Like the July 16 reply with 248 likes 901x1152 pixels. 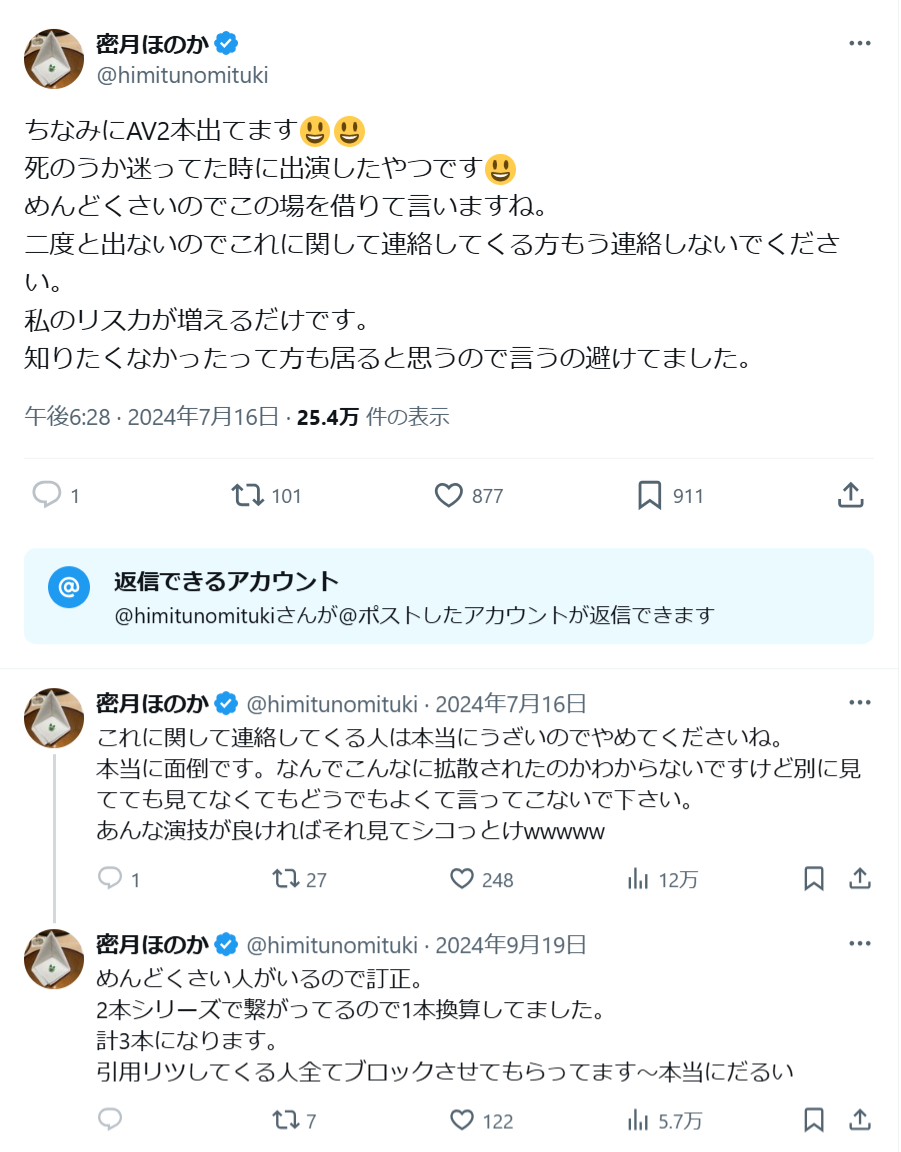(461, 879)
